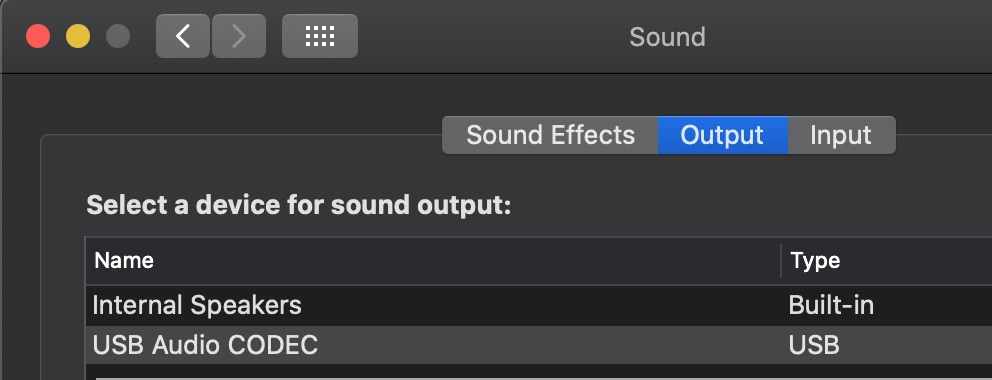
Task: Click the divider between Name and Type columns
Action: tap(781, 260)
